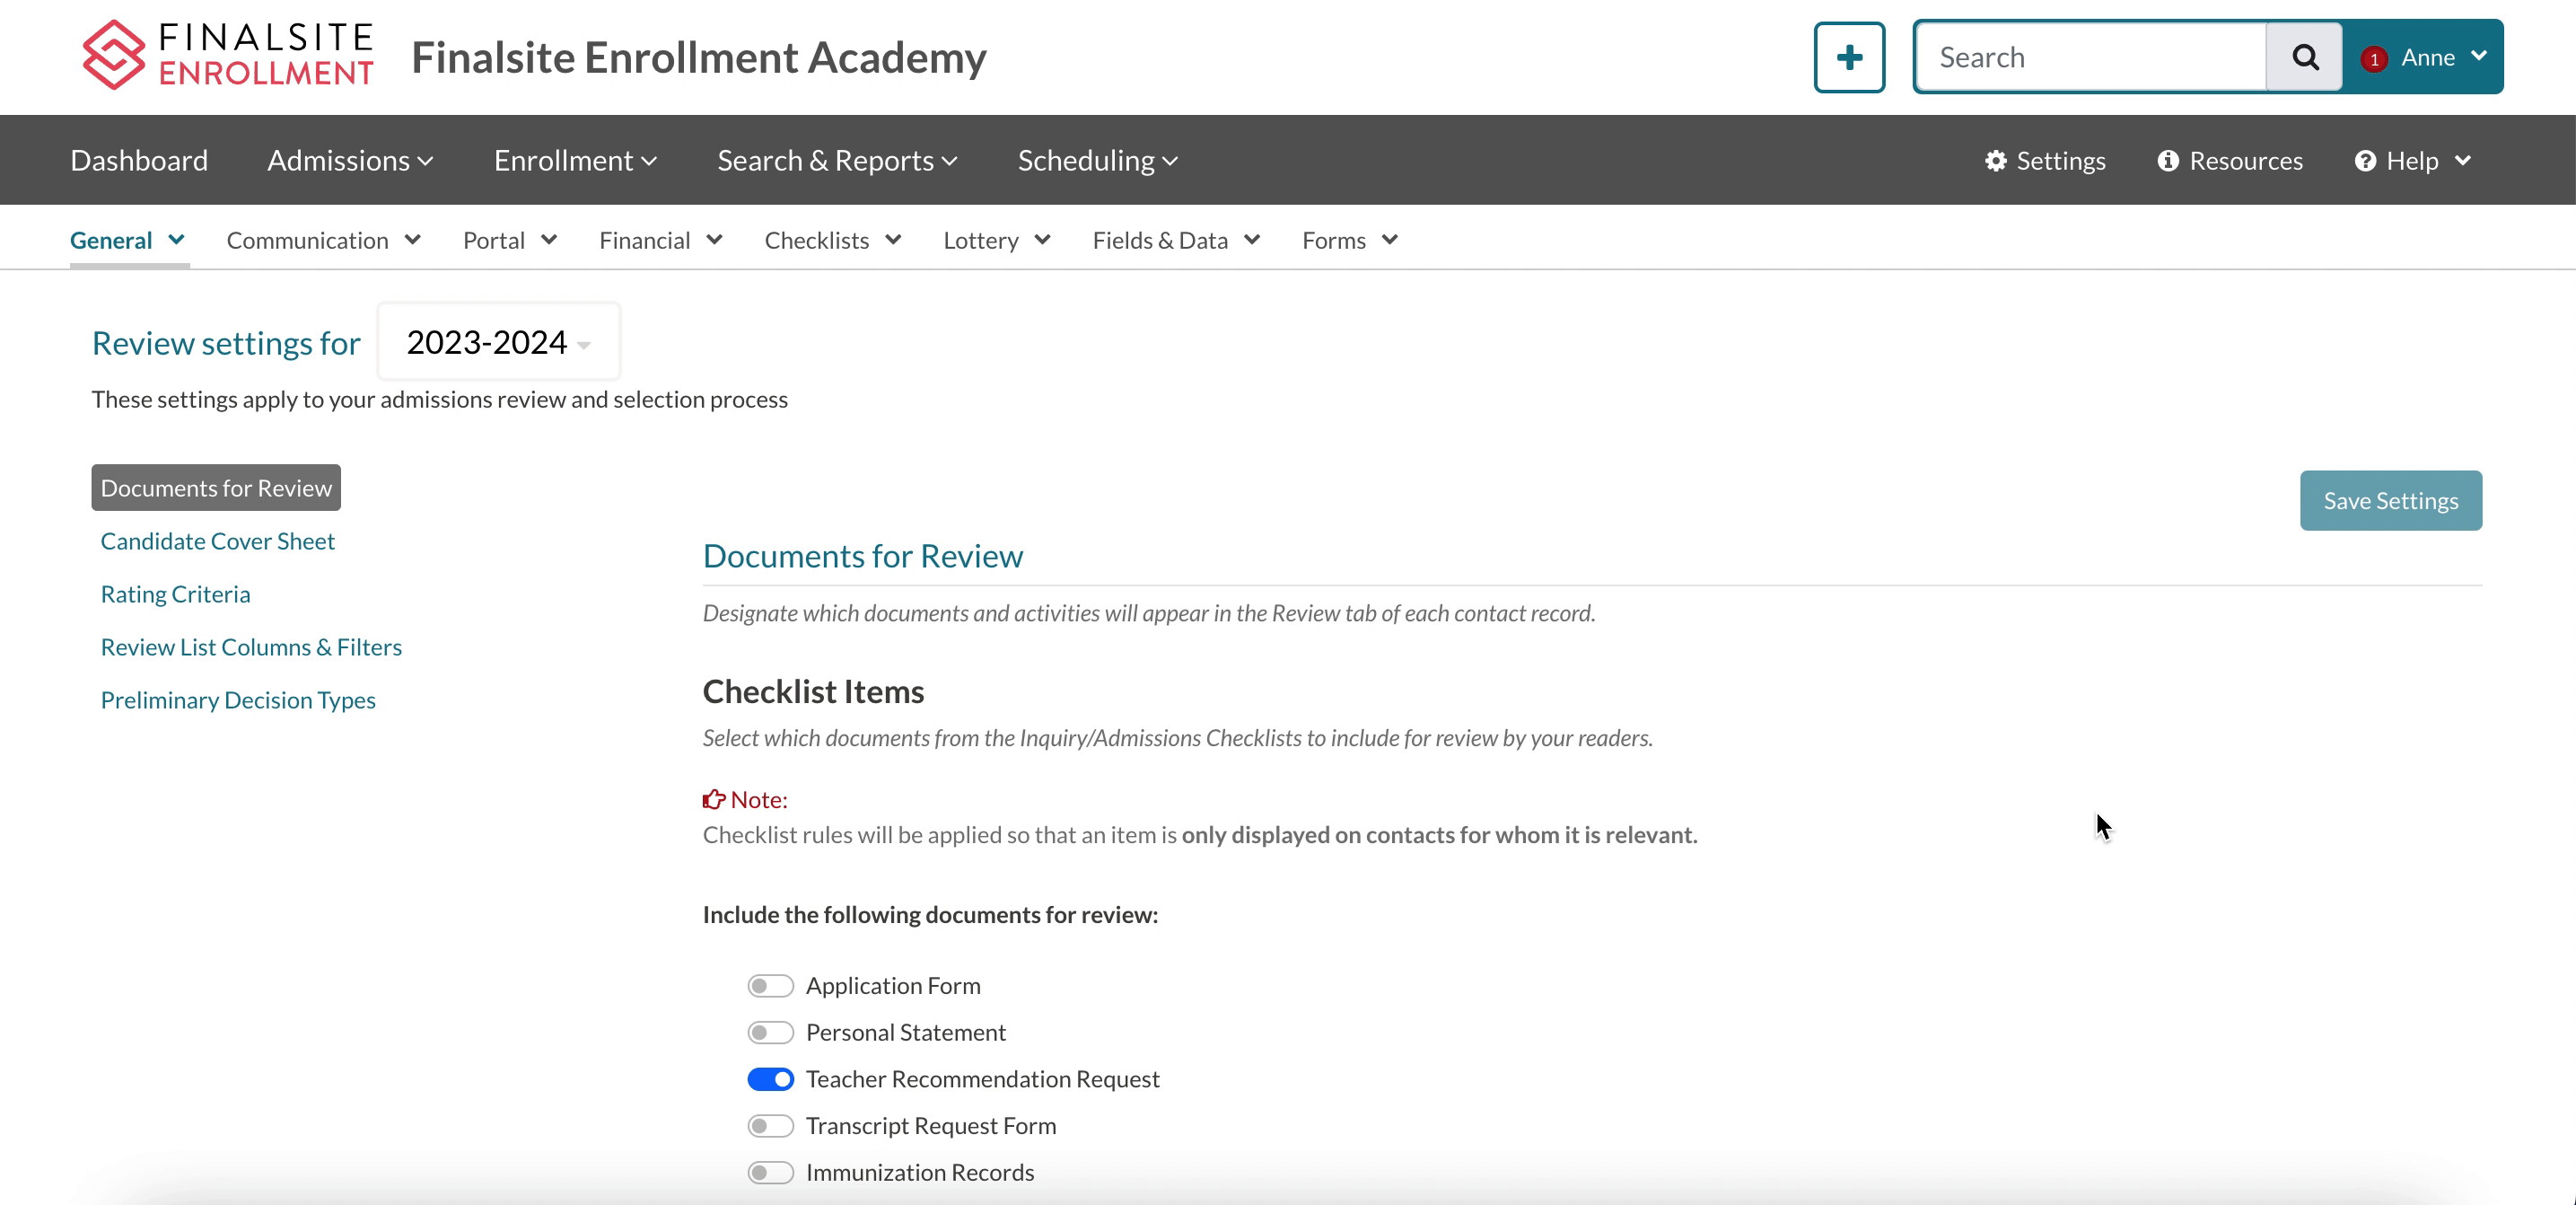Viewport: 2576px width, 1205px height.
Task: Go to Candidate Cover Sheet section
Action: (x=217, y=541)
